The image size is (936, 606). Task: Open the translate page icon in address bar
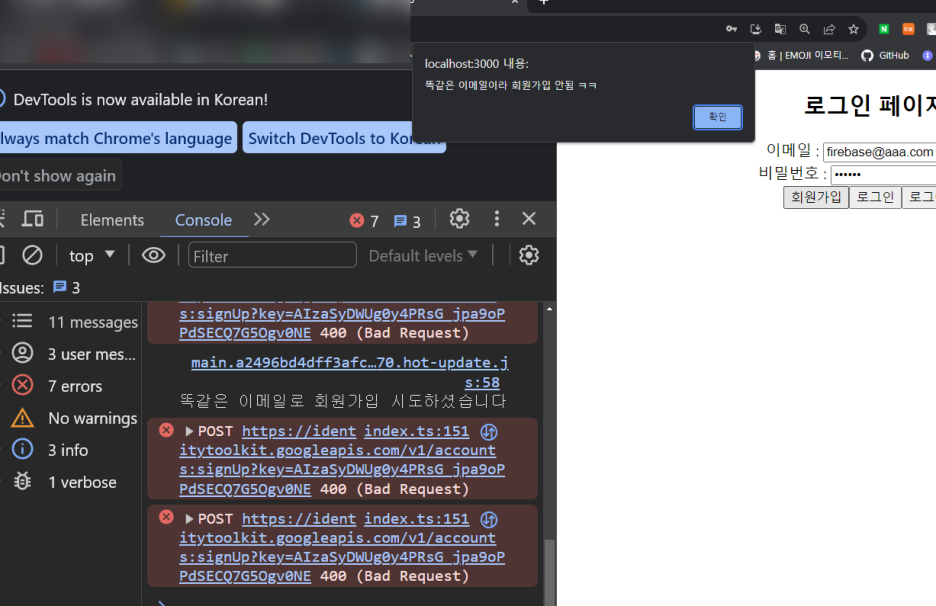click(780, 29)
